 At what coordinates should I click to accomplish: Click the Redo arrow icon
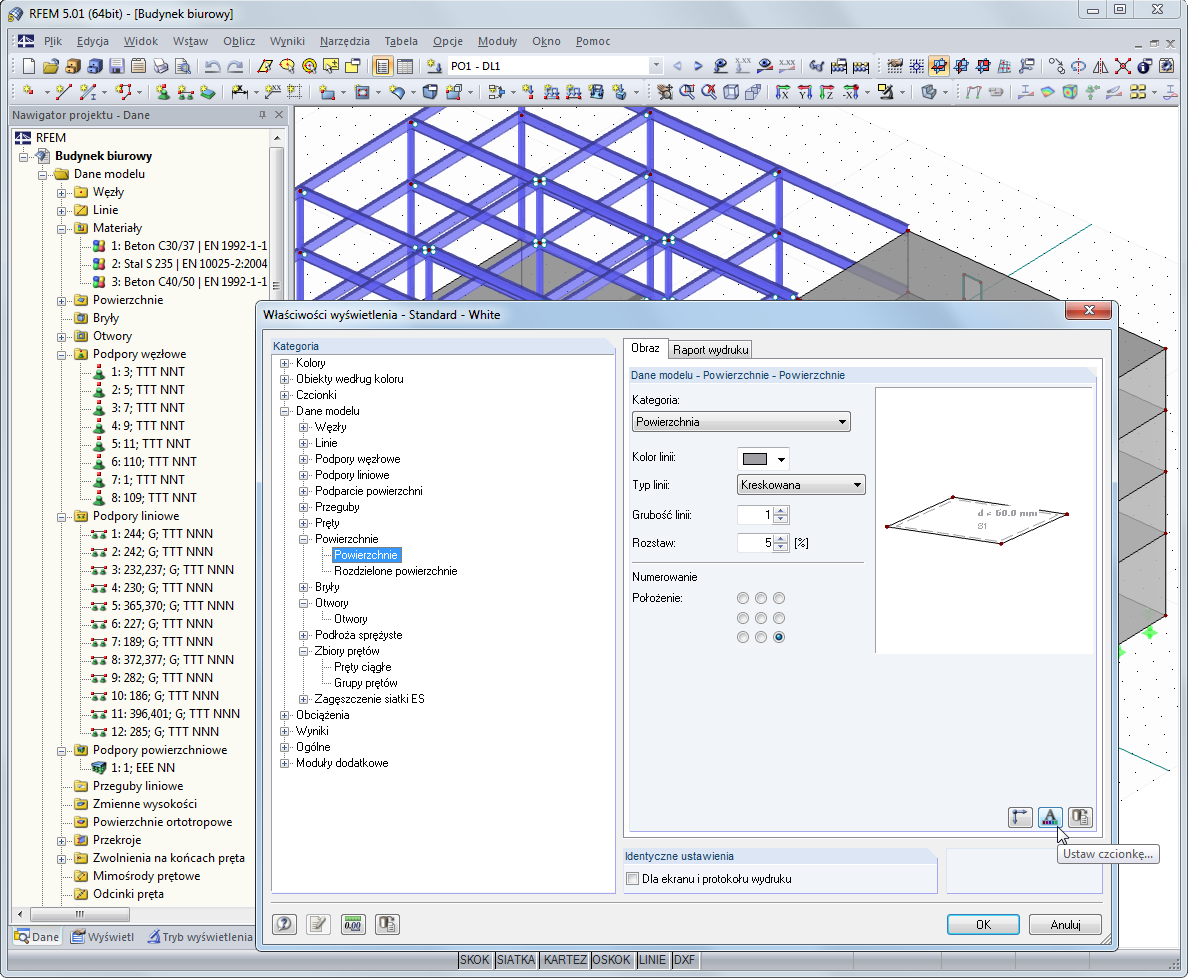coord(236,67)
